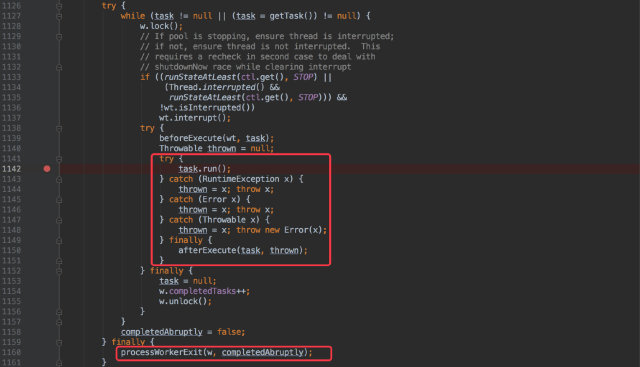Image resolution: width=640 pixels, height=367 pixels.
Task: Fold the try at line 1141
Action: click(59, 159)
